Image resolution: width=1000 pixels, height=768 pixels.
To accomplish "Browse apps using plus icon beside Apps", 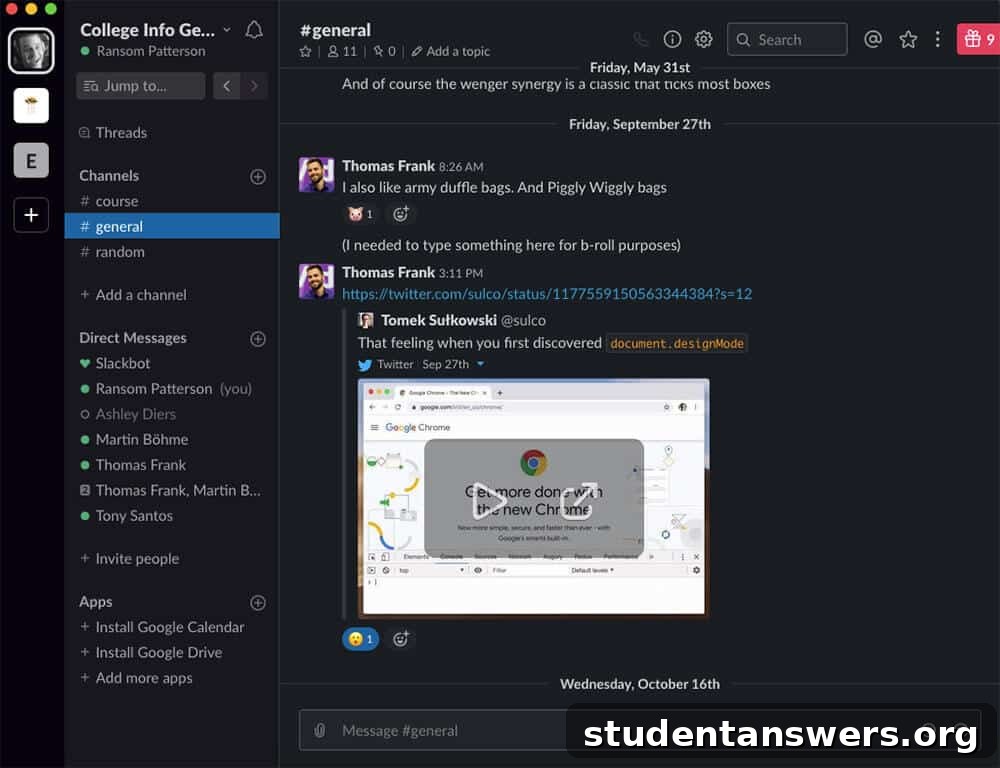I will point(258,603).
